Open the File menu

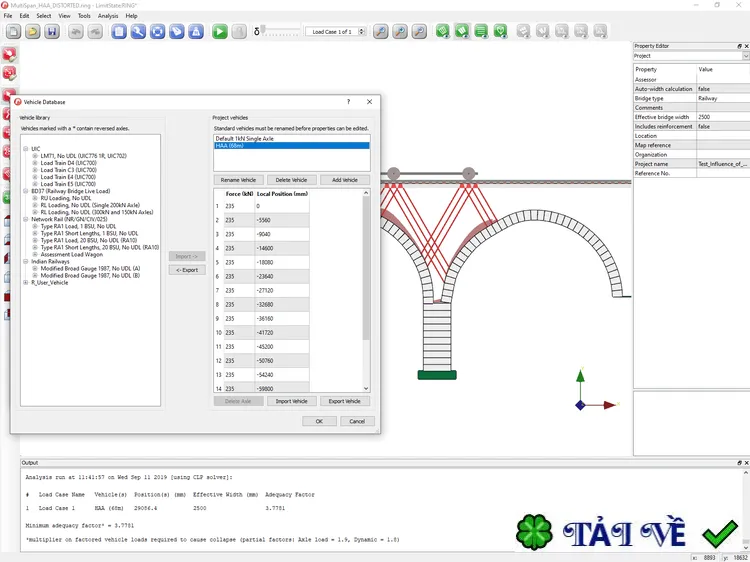pyautogui.click(x=8, y=16)
